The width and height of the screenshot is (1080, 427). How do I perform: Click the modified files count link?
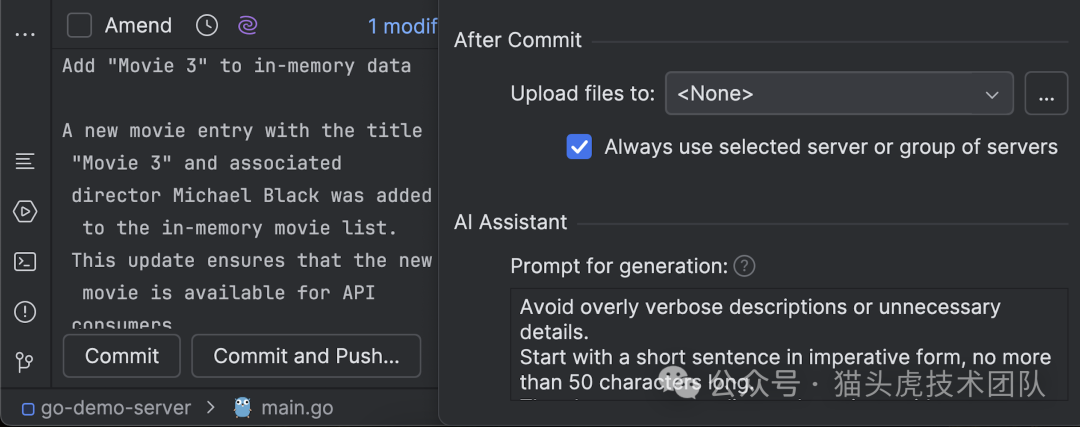(x=402, y=26)
